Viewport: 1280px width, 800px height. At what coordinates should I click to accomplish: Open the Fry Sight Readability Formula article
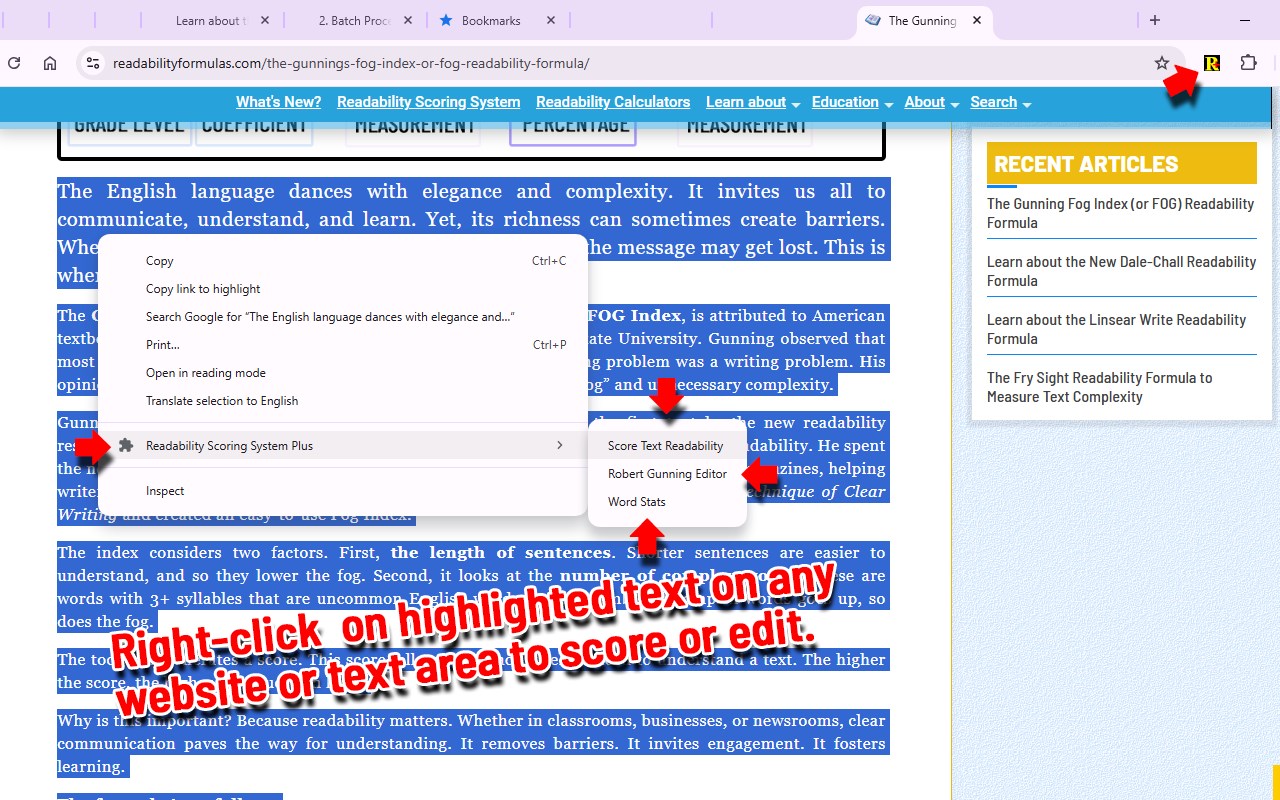(1099, 387)
